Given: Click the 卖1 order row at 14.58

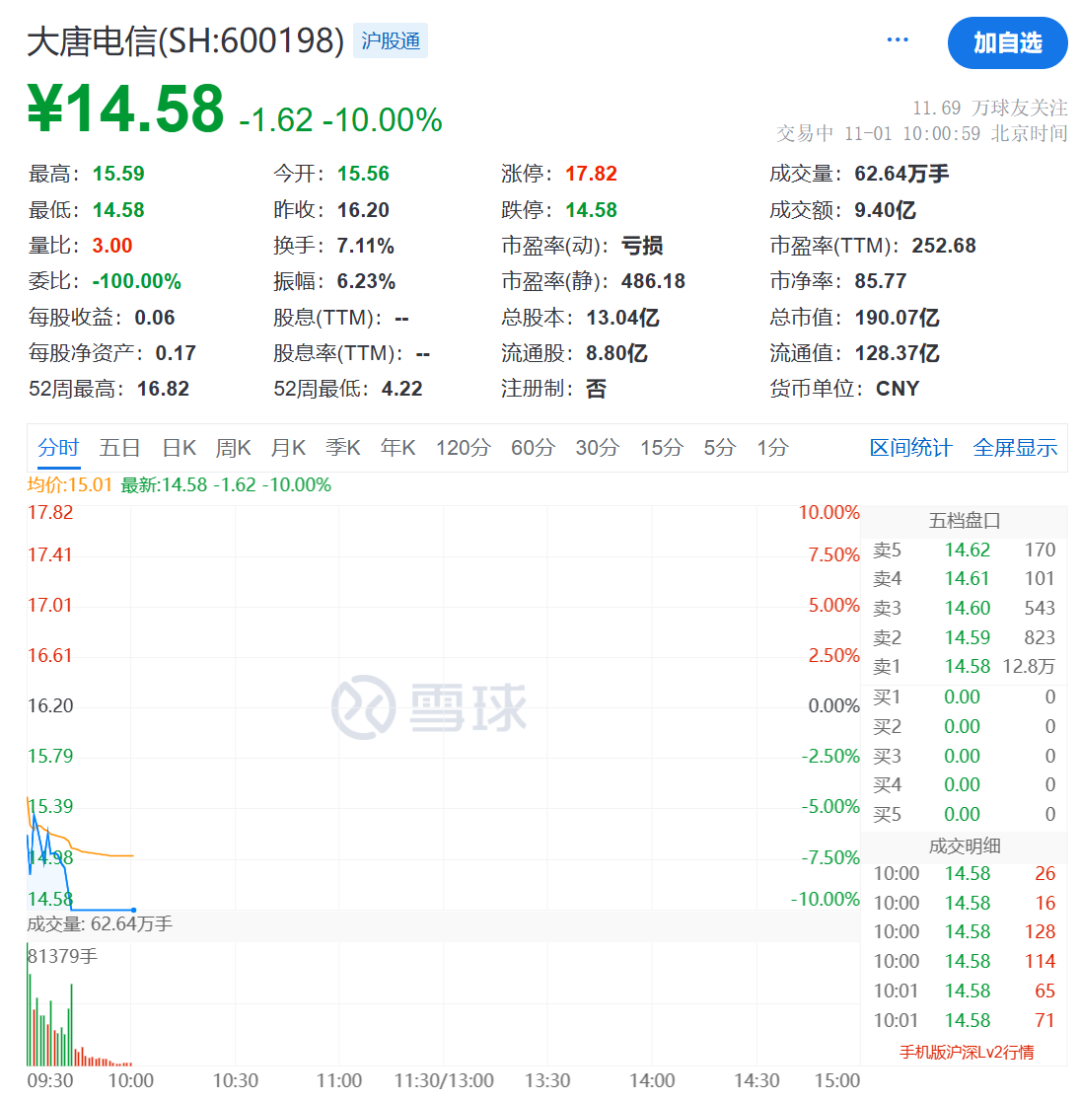Looking at the screenshot, I should click(965, 666).
